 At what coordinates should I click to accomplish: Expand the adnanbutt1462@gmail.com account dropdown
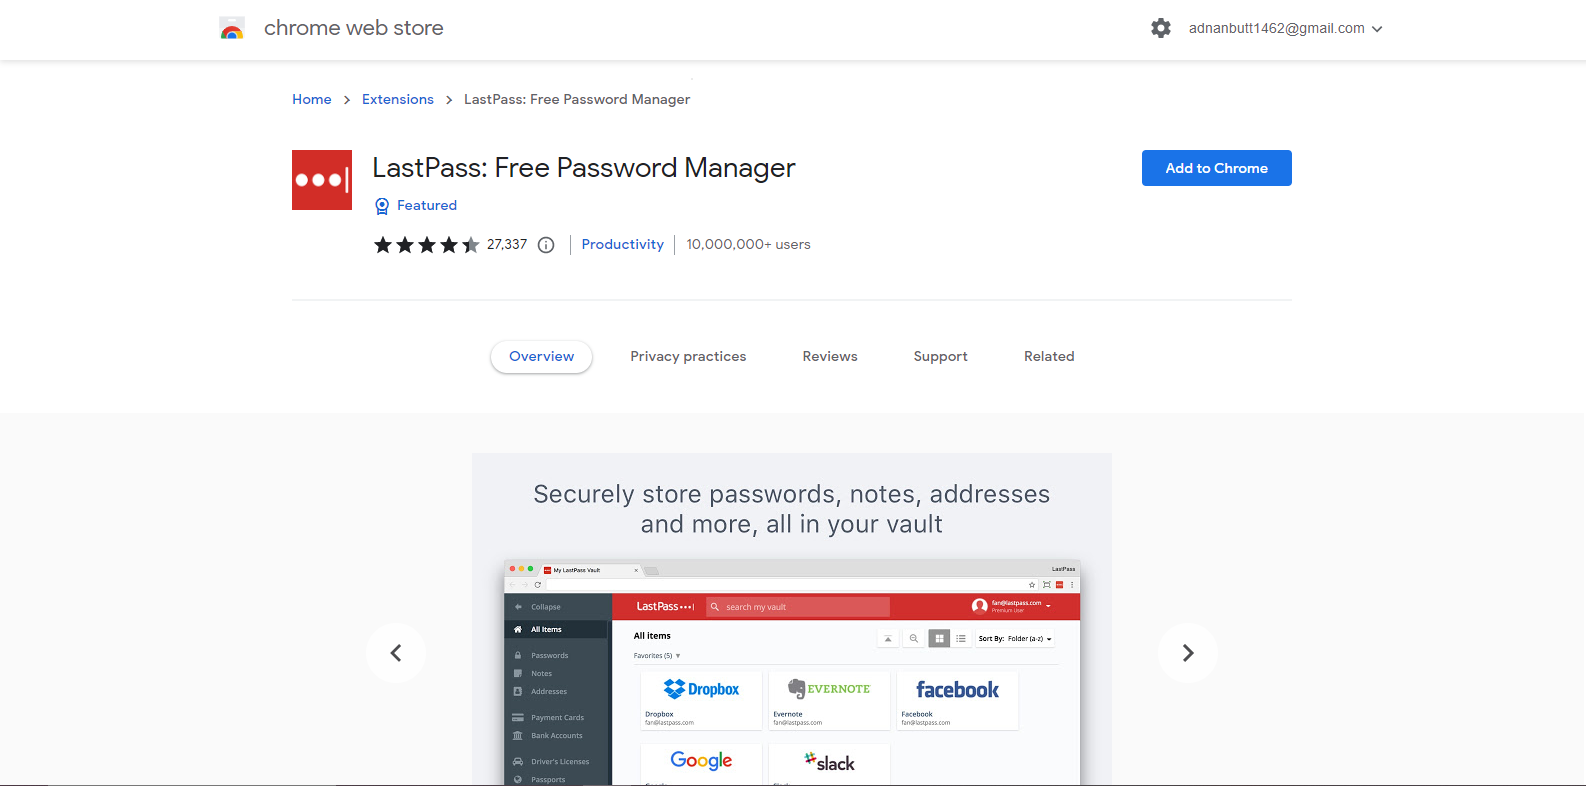[1285, 28]
